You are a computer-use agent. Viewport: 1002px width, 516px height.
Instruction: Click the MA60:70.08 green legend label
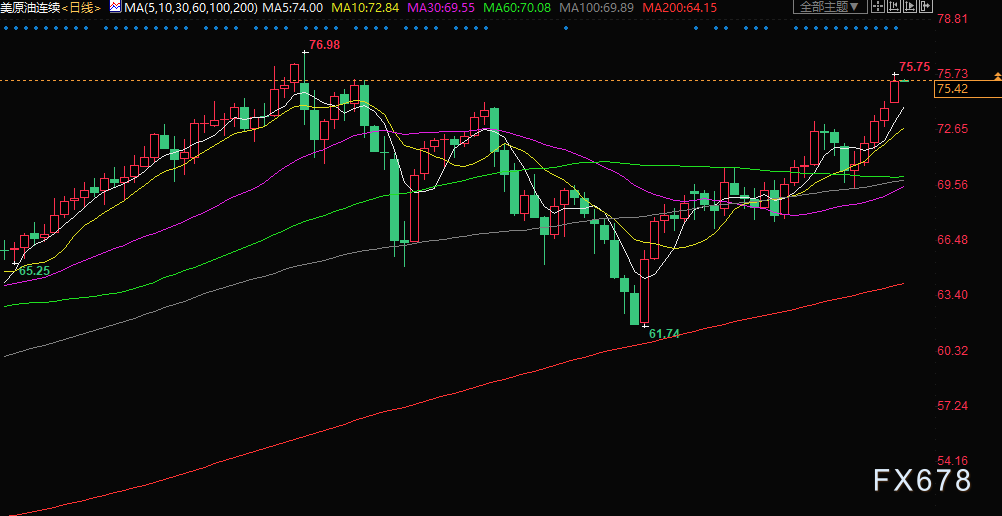tap(521, 7)
